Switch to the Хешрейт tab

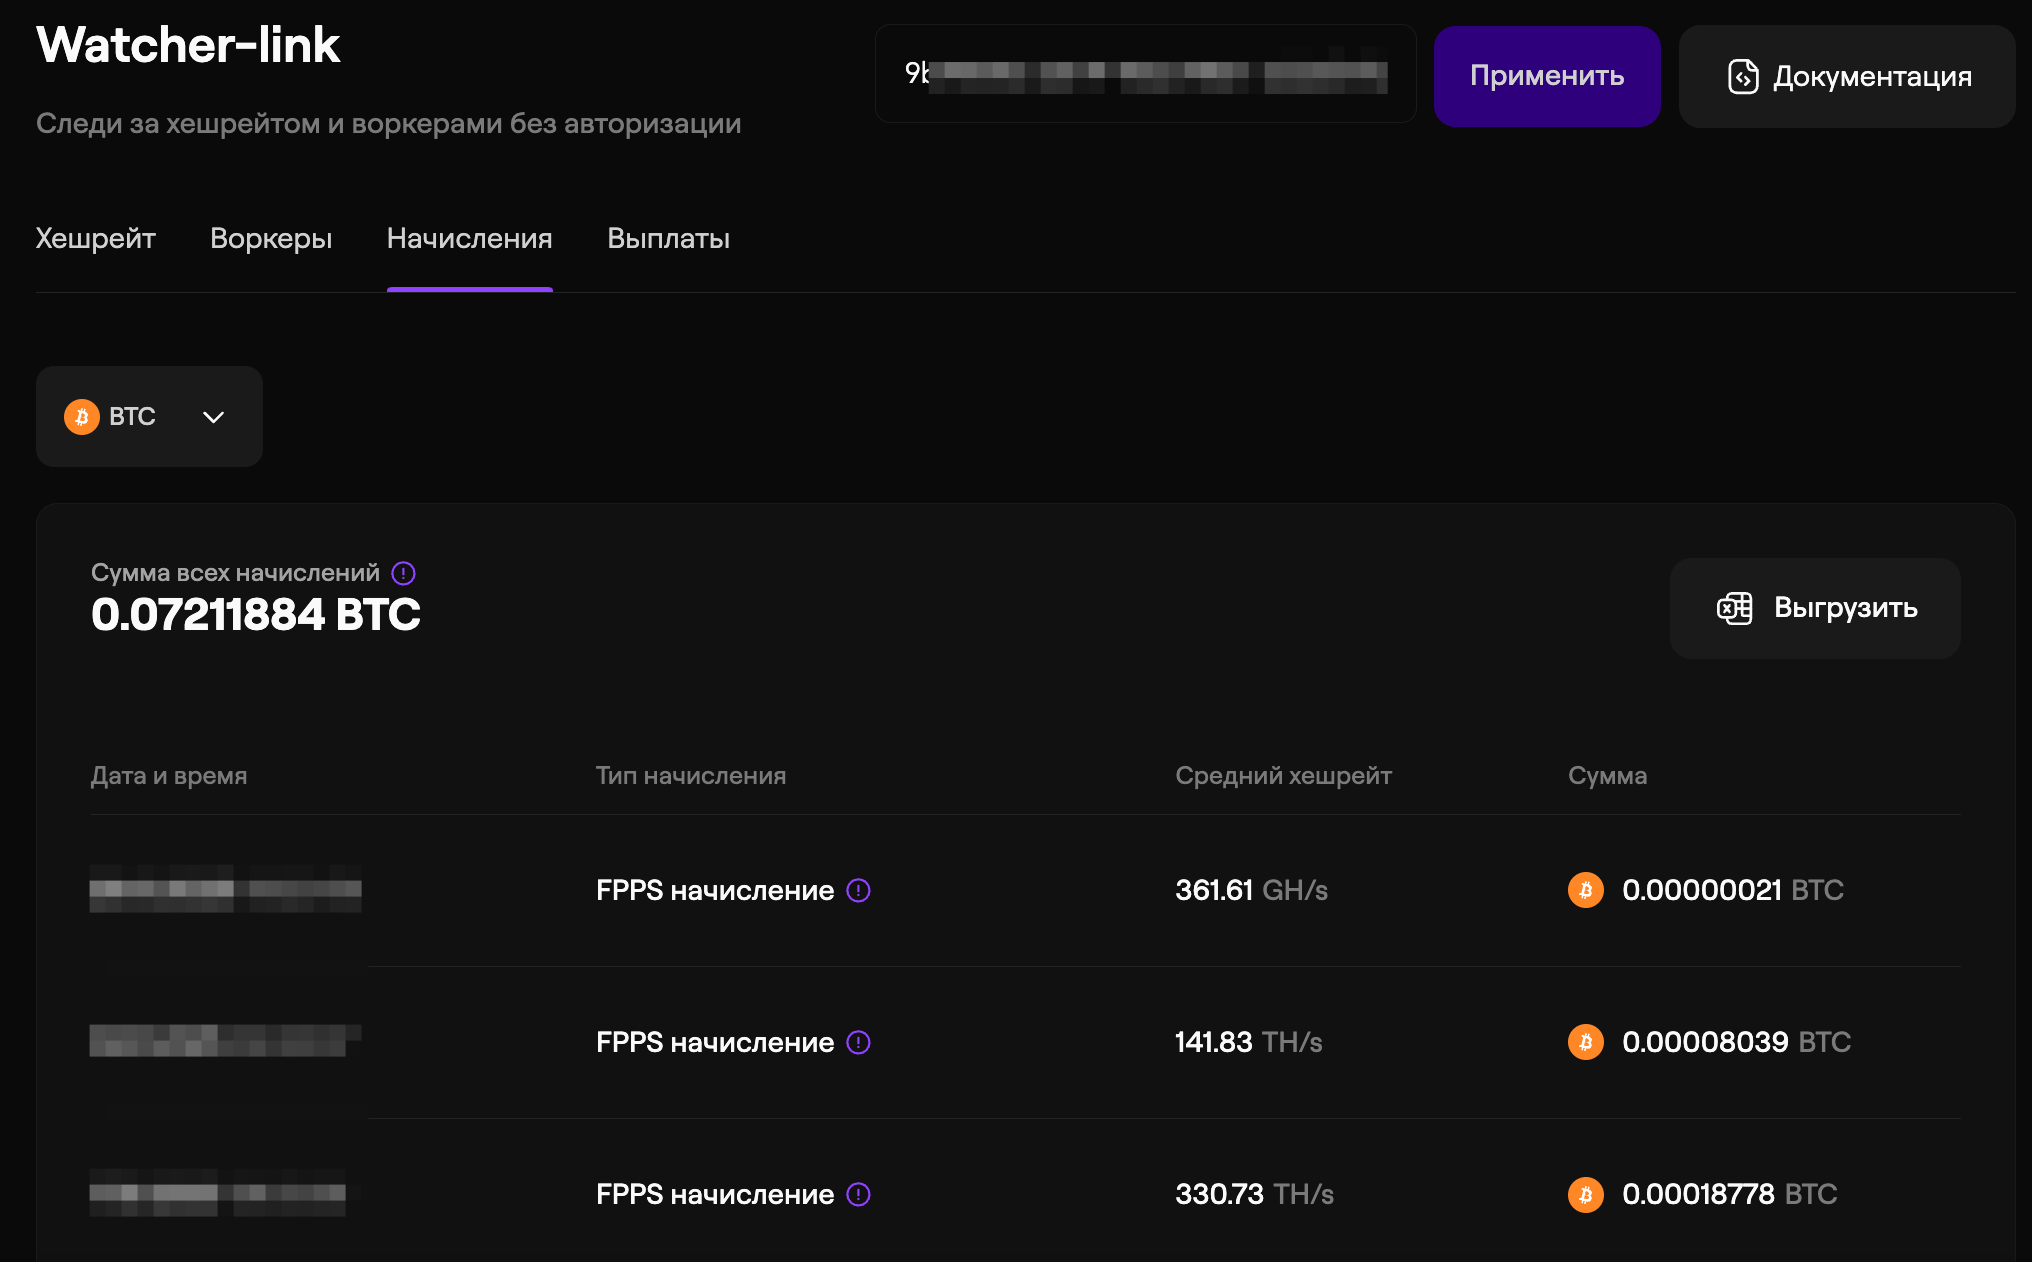(95, 239)
